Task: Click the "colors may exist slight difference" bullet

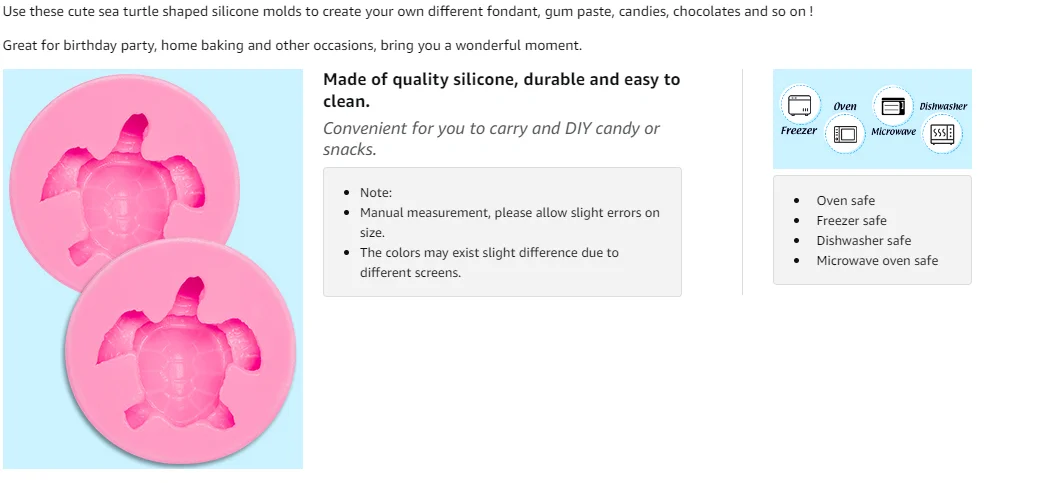Action: [x=489, y=253]
